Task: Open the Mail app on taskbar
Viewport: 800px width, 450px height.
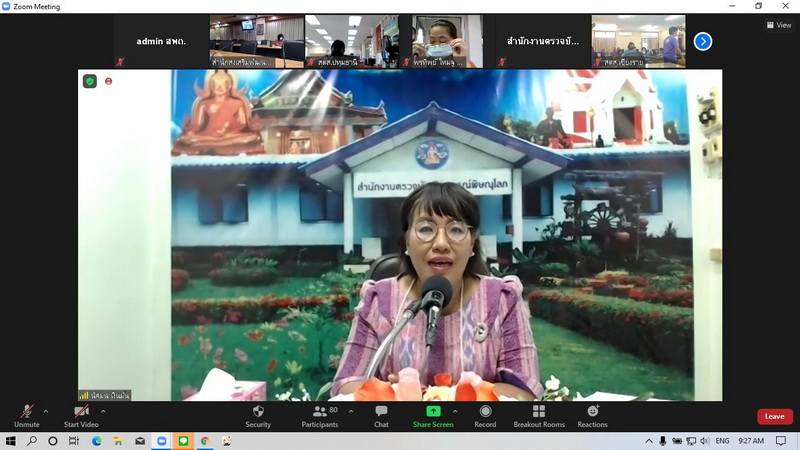Action: [140, 441]
